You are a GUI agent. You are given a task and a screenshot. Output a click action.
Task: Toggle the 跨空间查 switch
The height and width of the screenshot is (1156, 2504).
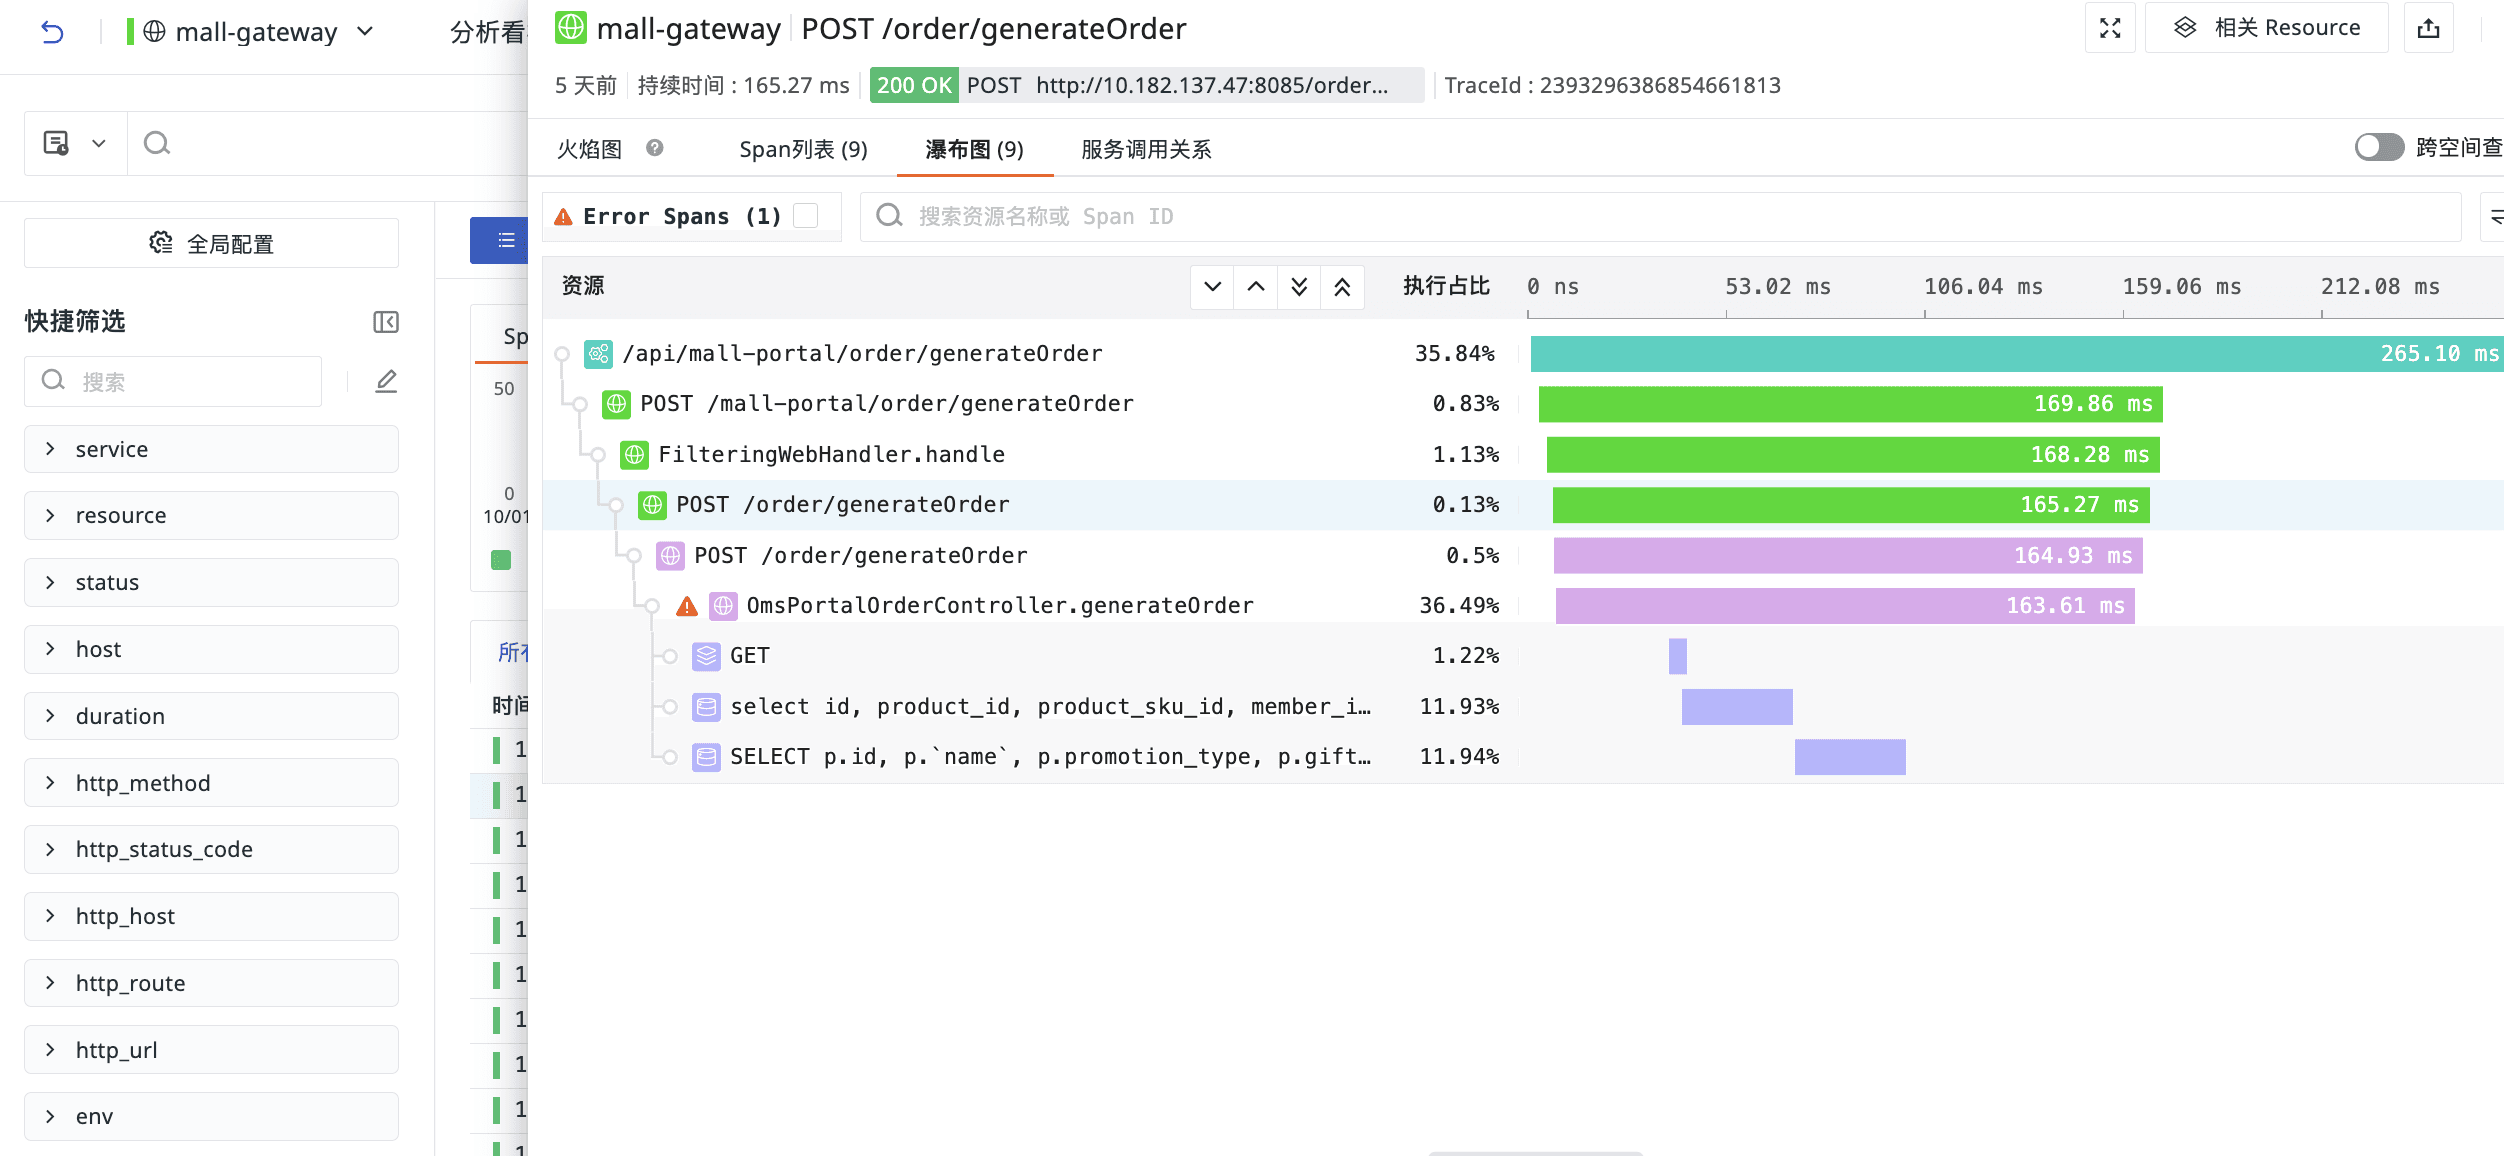pos(2378,147)
